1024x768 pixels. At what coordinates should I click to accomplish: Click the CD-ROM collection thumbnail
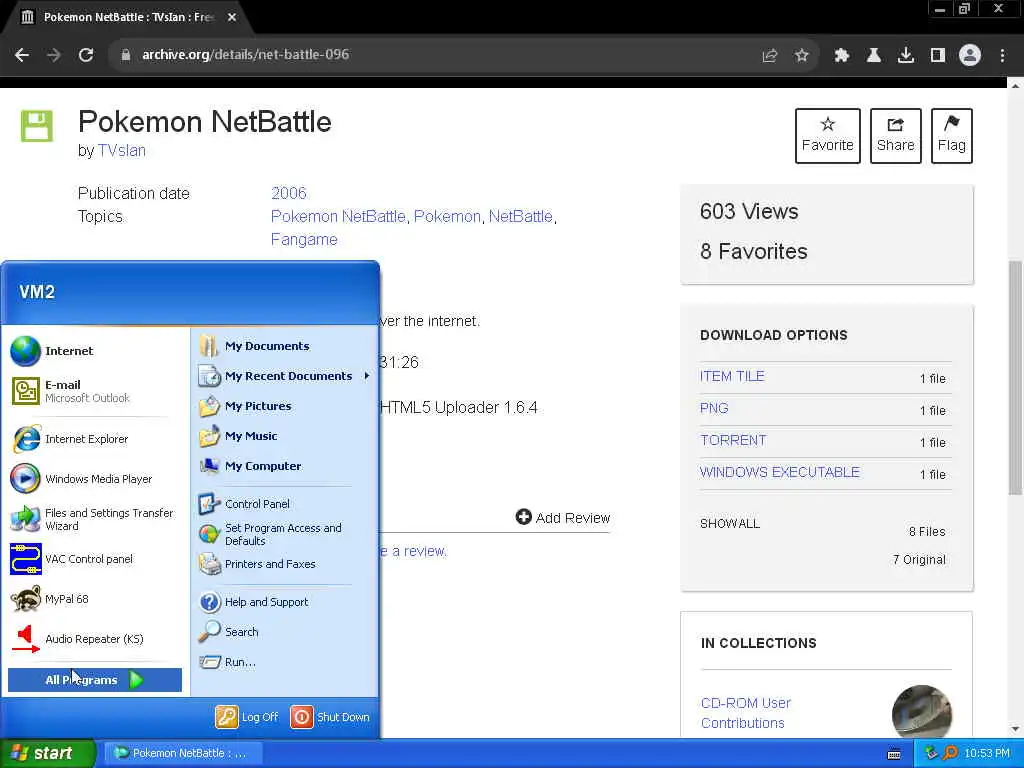click(x=921, y=713)
